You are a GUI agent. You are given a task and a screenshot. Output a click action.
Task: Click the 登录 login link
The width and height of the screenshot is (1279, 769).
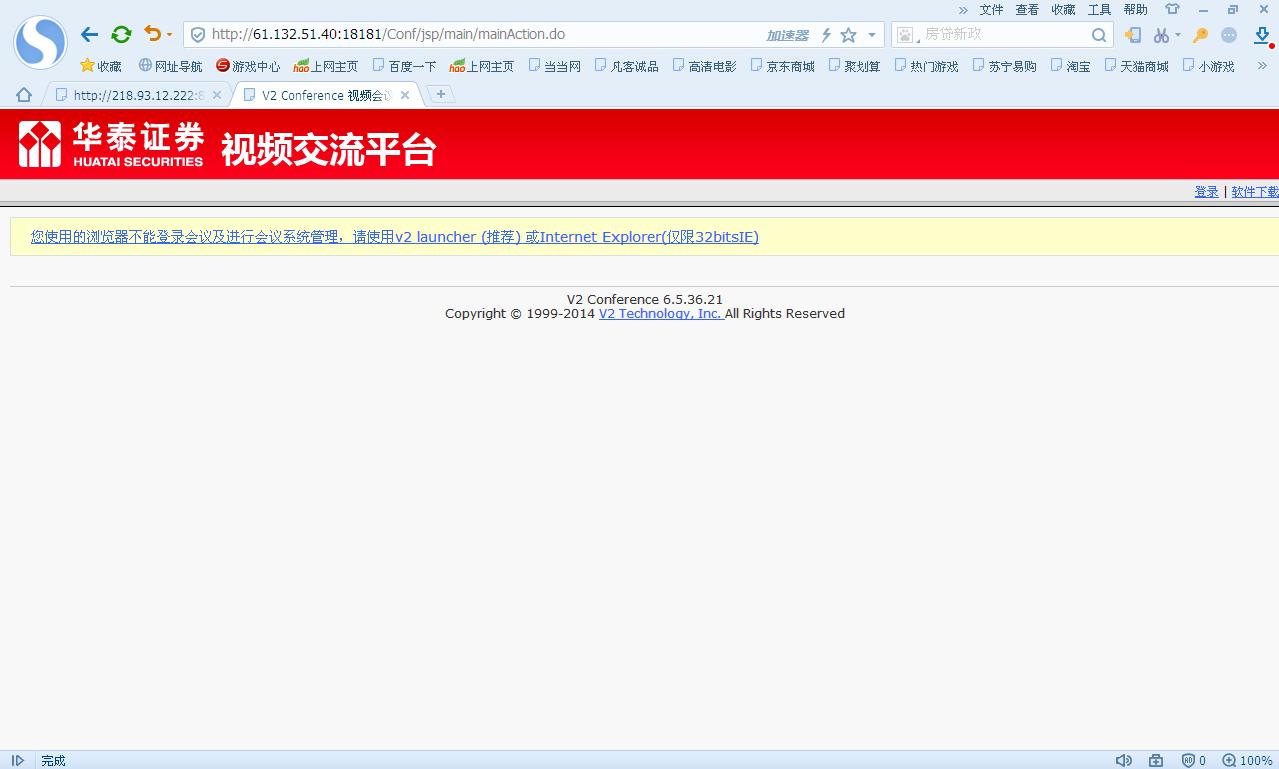pyautogui.click(x=1206, y=192)
